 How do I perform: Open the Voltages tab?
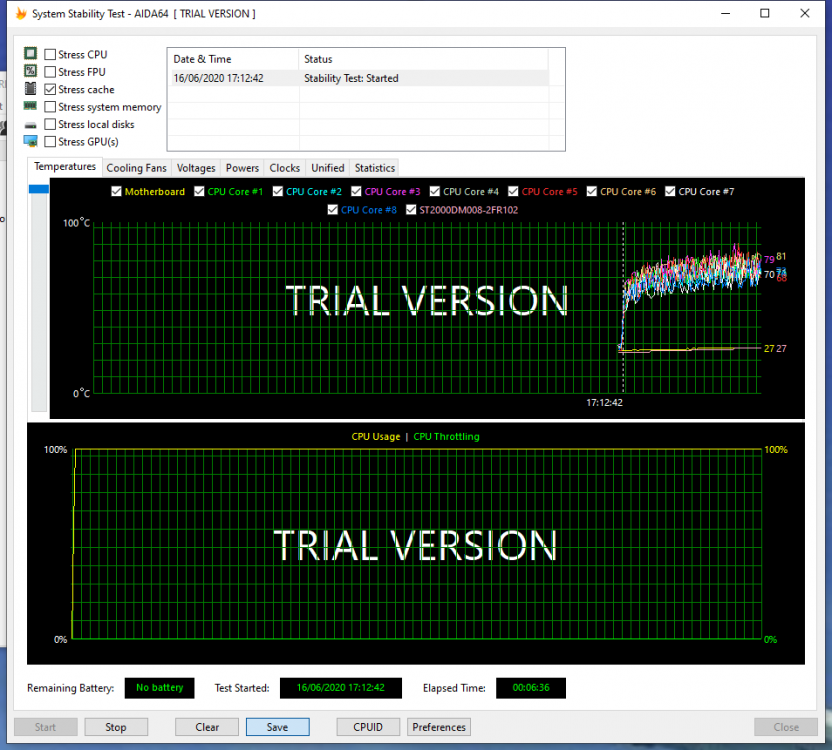(196, 168)
